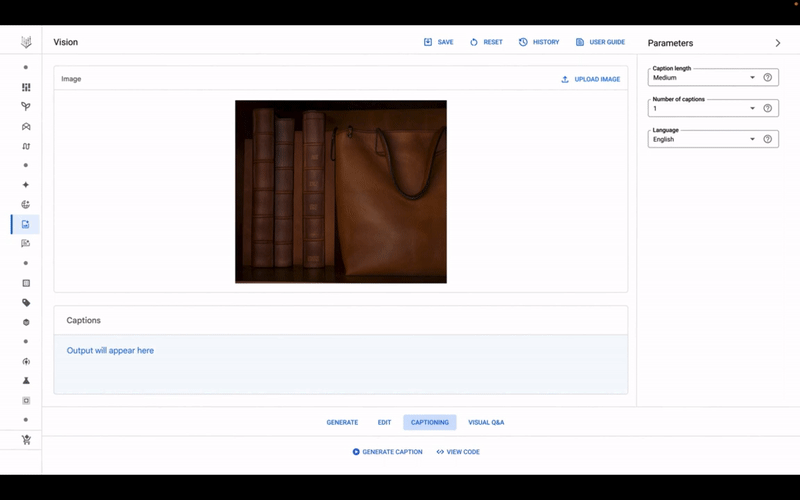
Task: Switch to the Visual Q&A tab
Action: [x=486, y=423]
